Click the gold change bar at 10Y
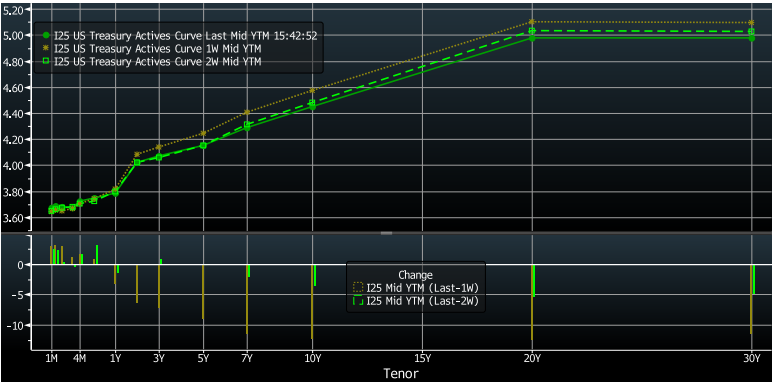 click(312, 302)
